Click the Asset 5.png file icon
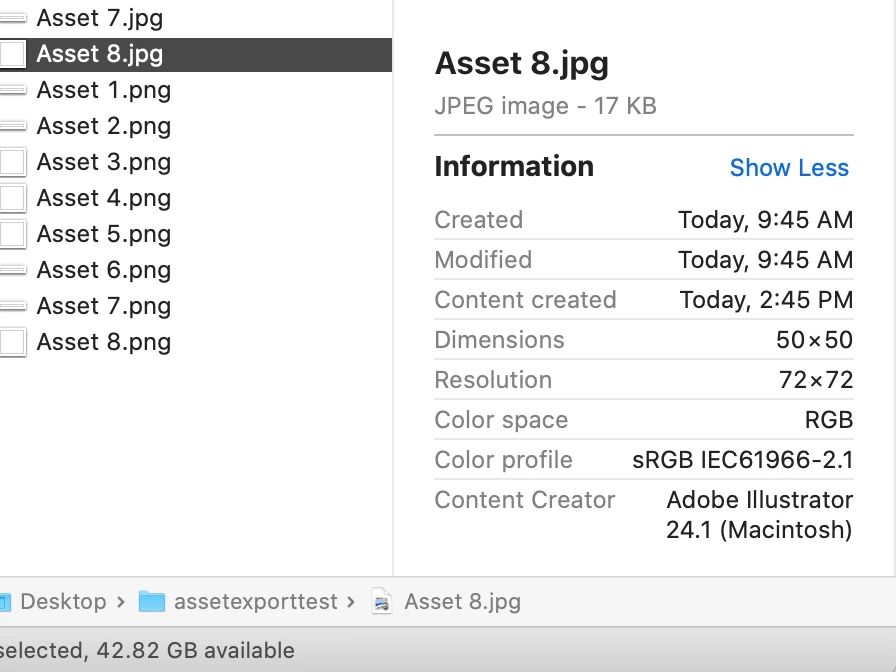896x672 pixels. 12,234
